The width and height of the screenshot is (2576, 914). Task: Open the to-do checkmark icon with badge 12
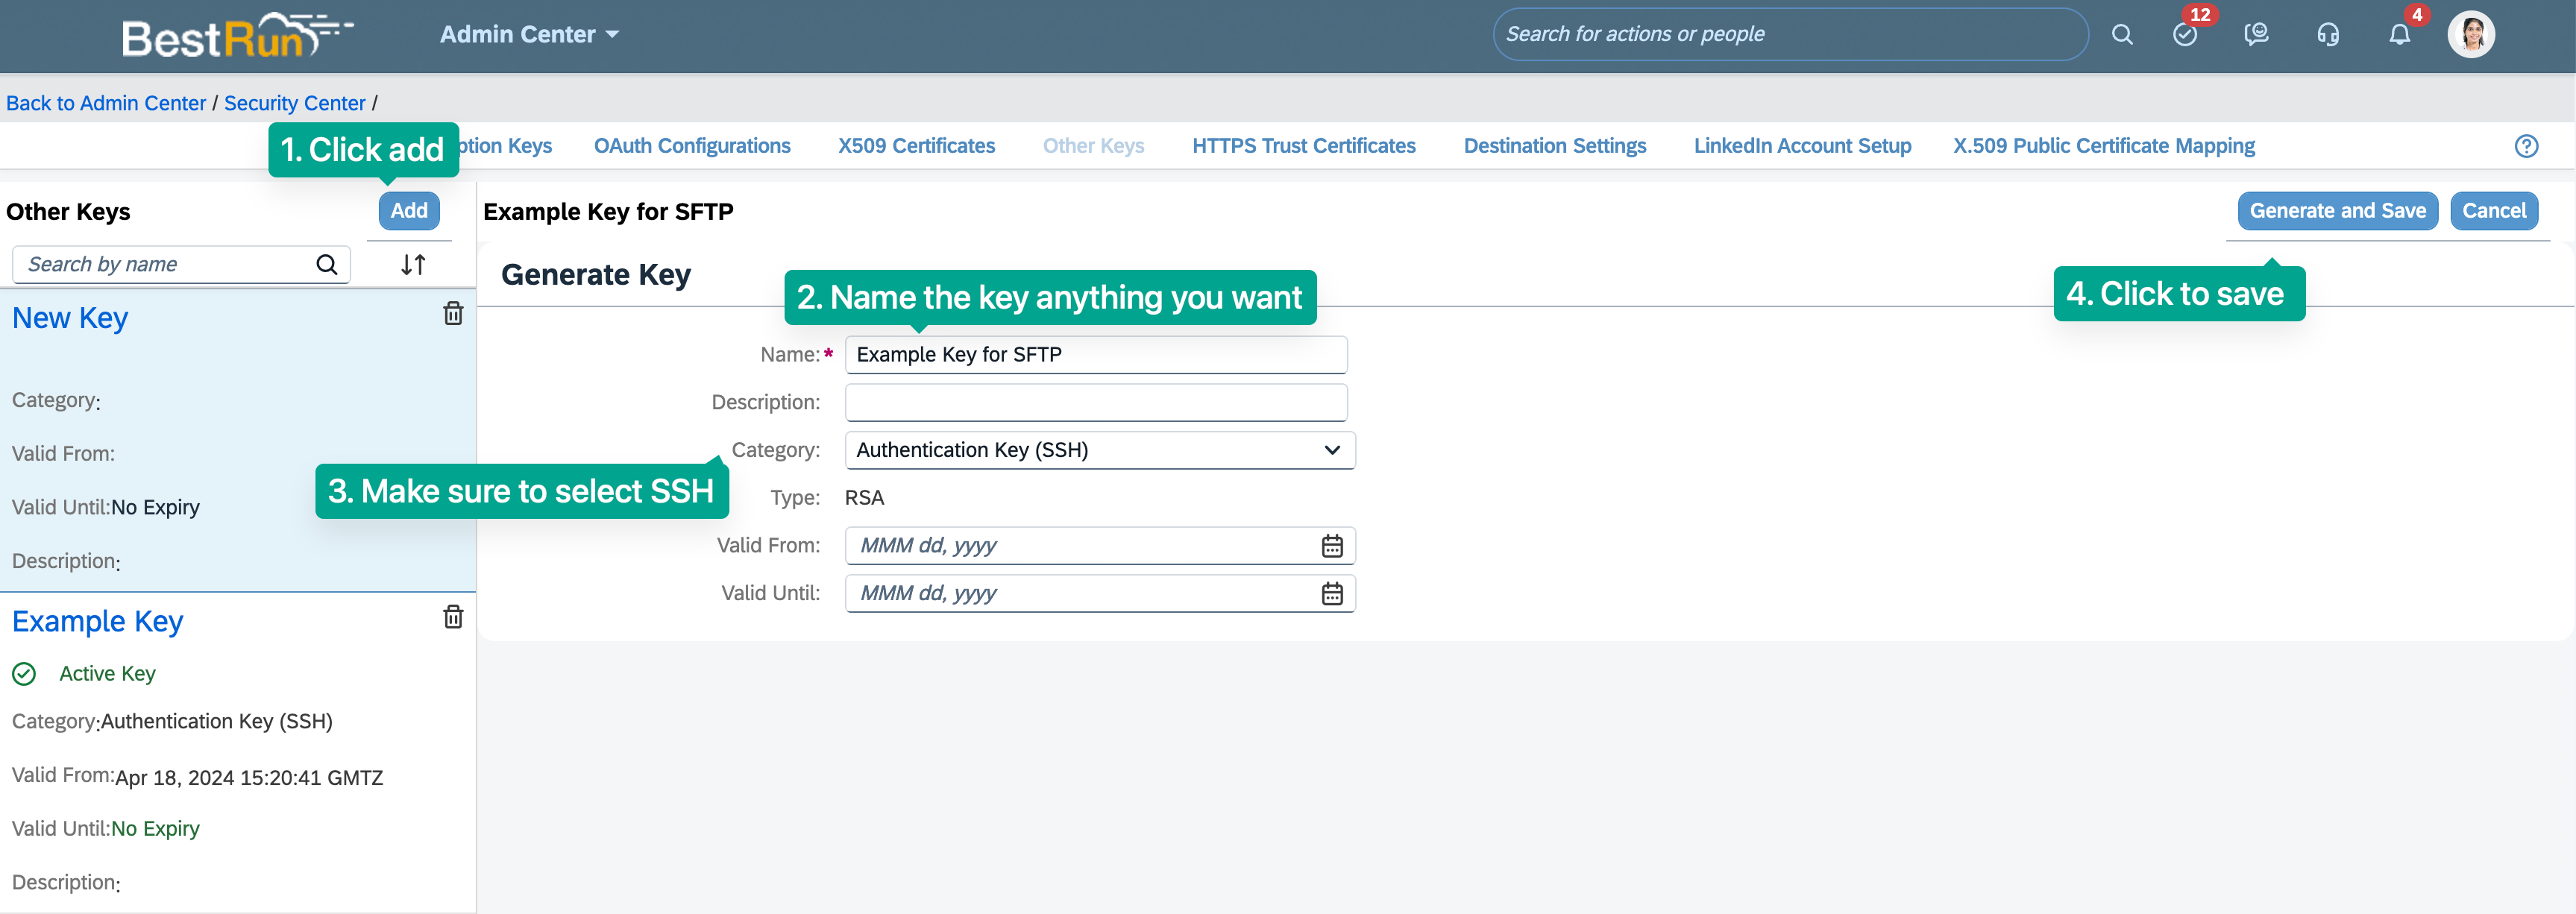pyautogui.click(x=2185, y=35)
